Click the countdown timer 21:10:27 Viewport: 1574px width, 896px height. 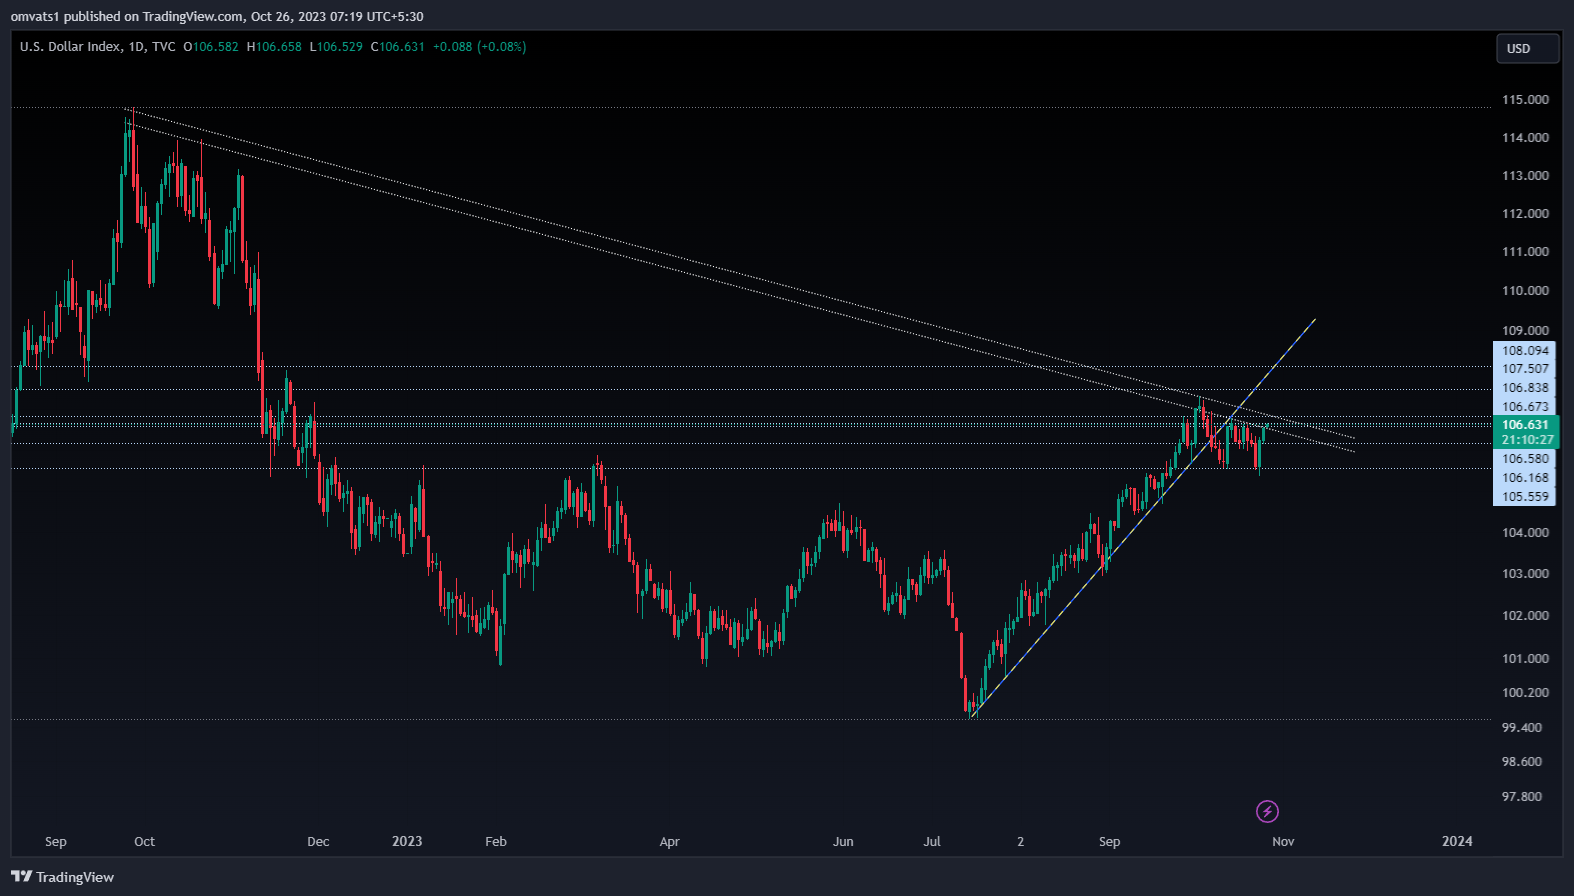(x=1527, y=440)
